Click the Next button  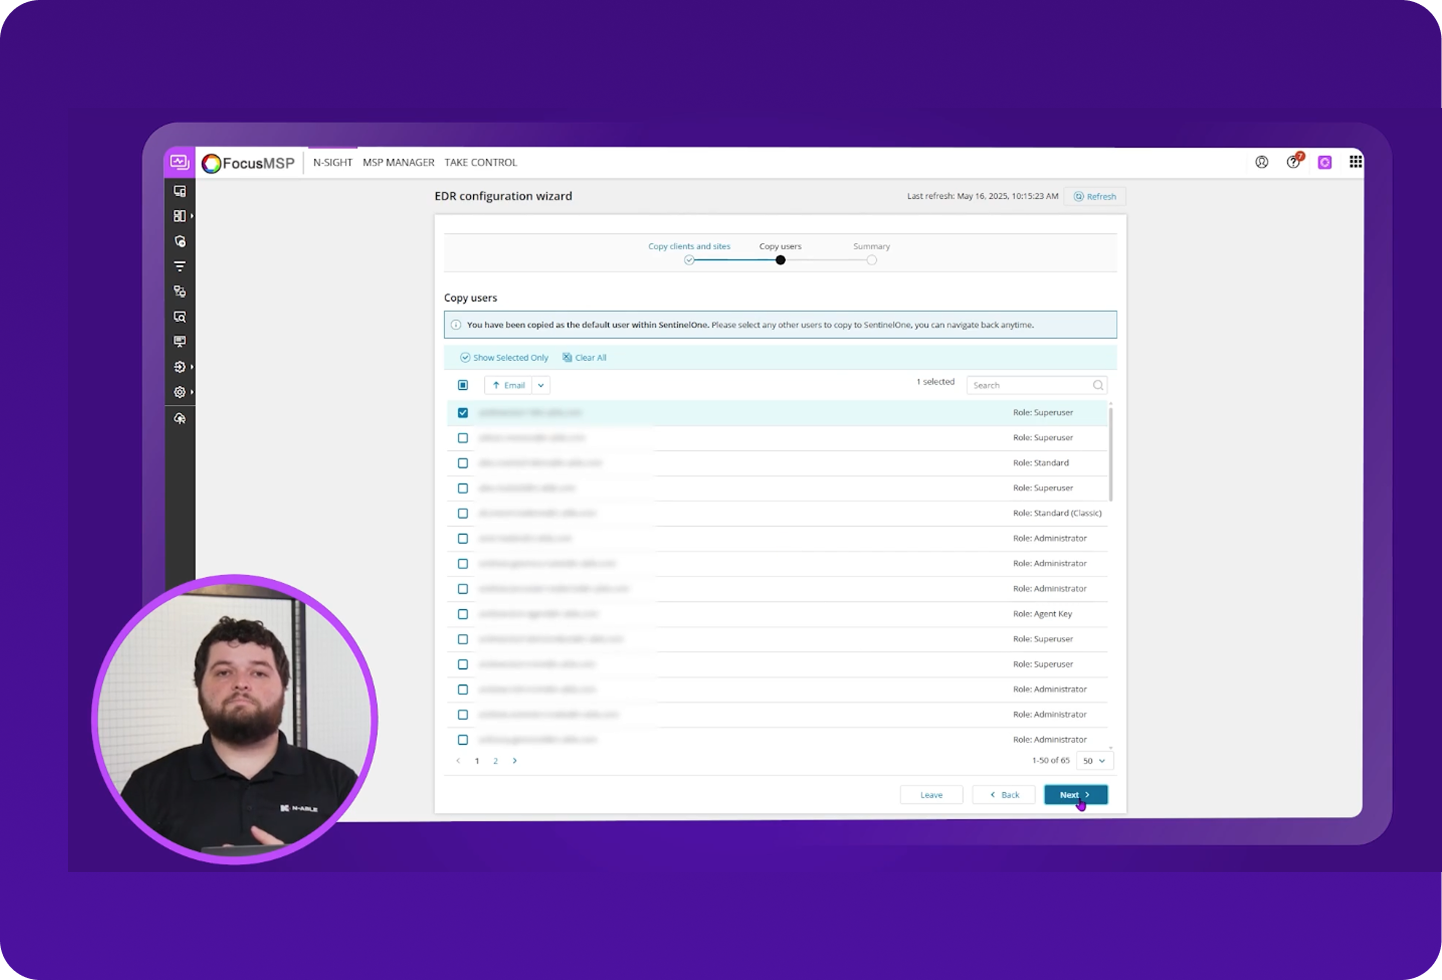pyautogui.click(x=1075, y=795)
